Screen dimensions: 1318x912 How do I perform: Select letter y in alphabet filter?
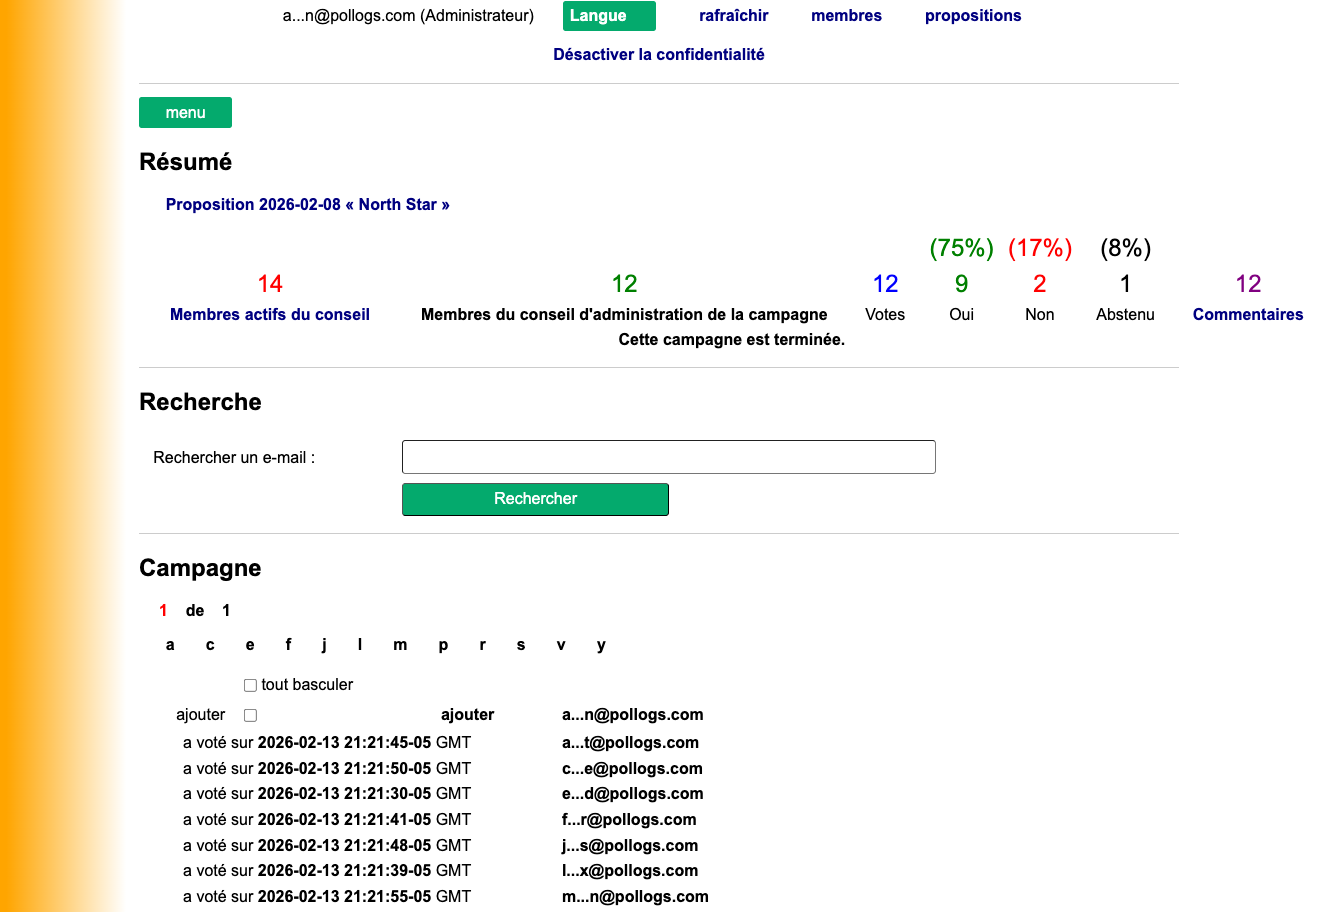(601, 645)
